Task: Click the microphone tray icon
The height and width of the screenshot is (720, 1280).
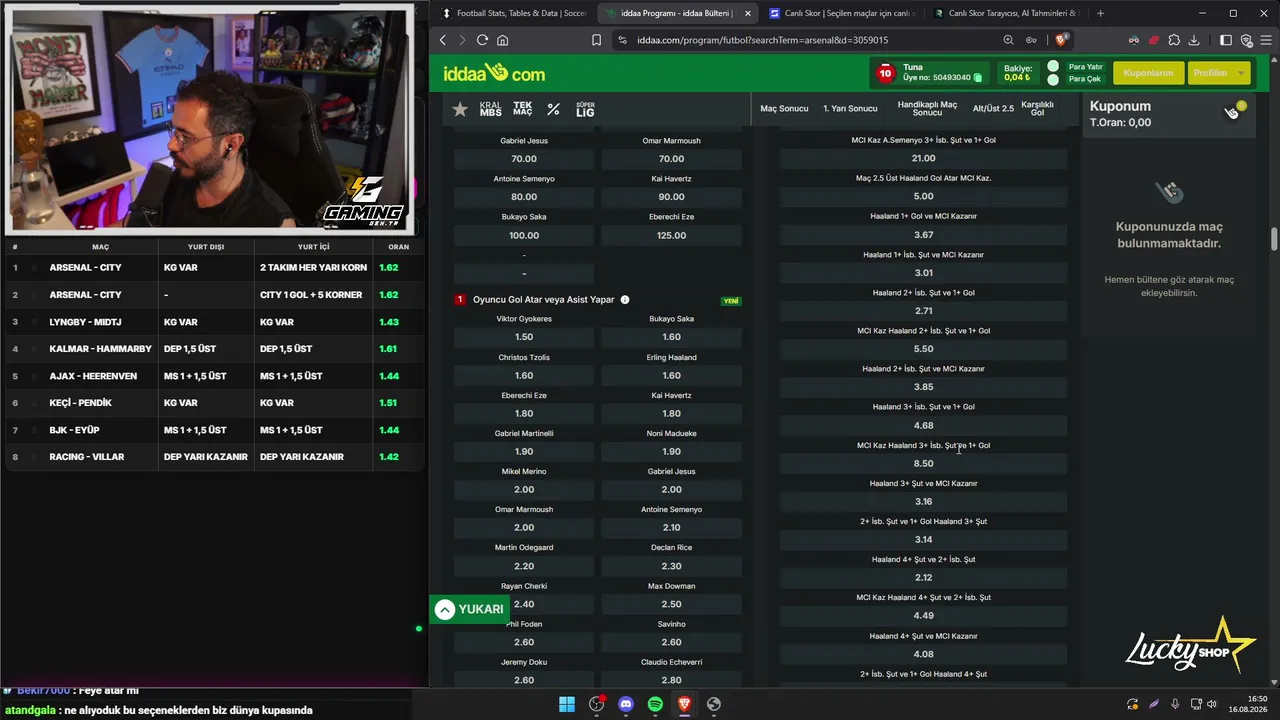Action: [x=1175, y=704]
